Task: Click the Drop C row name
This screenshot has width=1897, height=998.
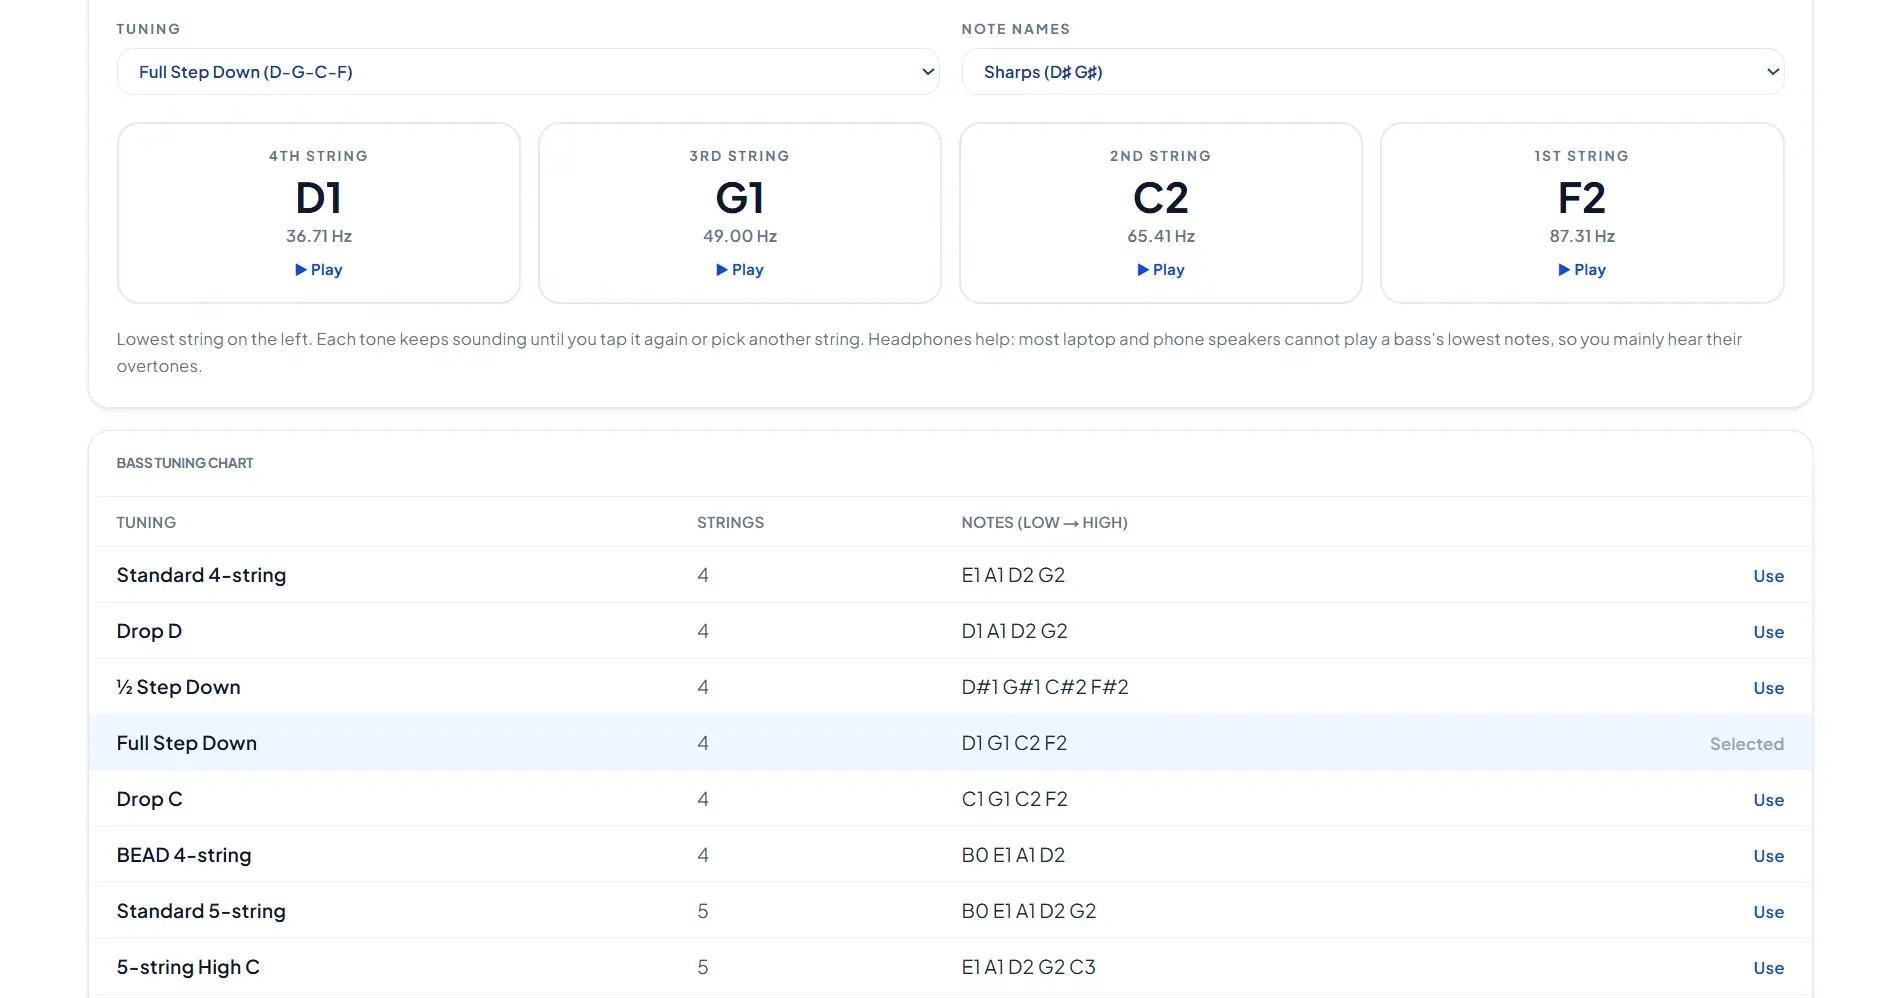Action: 149,799
